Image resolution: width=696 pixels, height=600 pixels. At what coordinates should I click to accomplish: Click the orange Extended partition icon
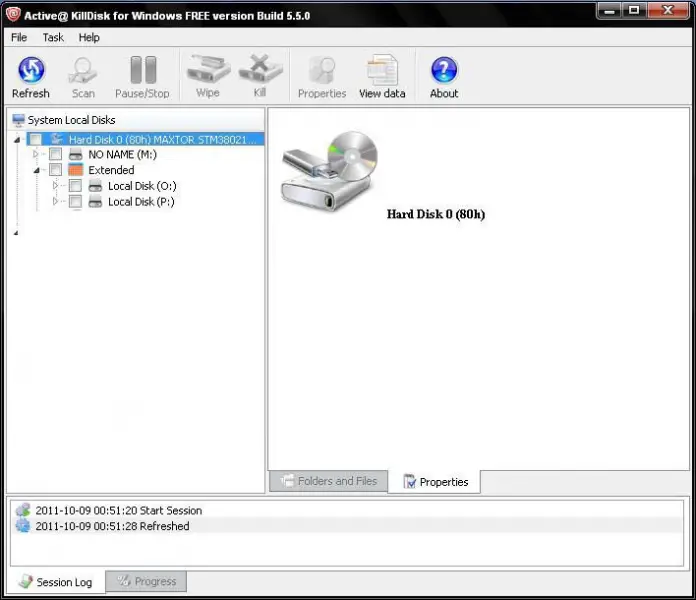click(x=75, y=170)
